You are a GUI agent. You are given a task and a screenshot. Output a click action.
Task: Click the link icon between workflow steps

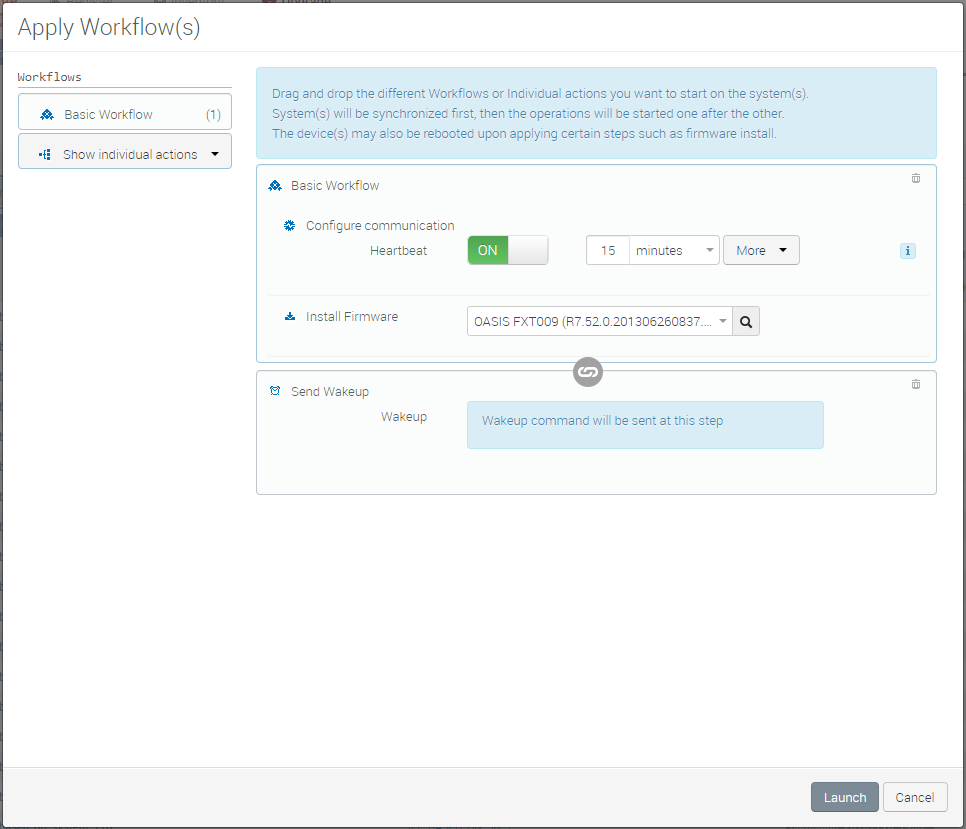(588, 372)
